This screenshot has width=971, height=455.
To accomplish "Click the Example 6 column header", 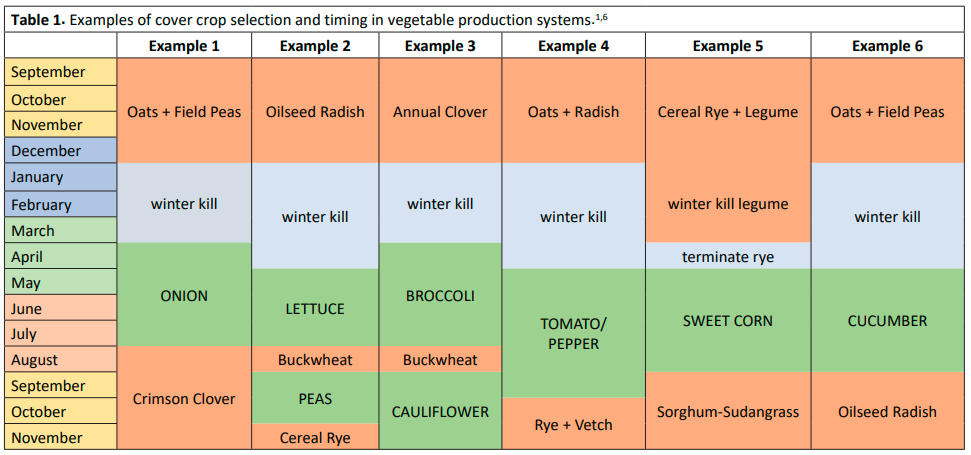I will click(887, 46).
